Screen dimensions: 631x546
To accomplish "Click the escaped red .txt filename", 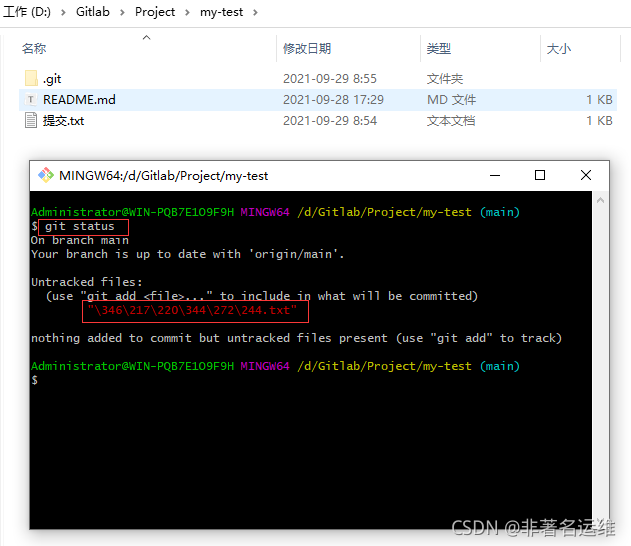I will [x=192, y=310].
